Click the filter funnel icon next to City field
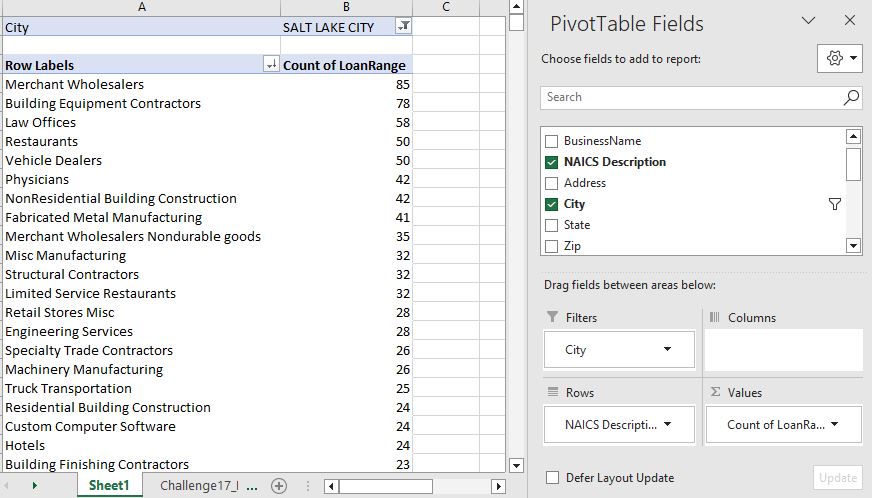This screenshot has width=872, height=498. pos(834,204)
